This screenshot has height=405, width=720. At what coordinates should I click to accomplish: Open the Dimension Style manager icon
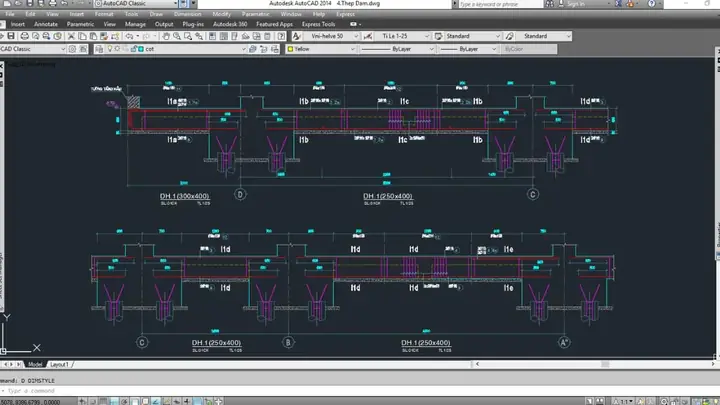368,36
